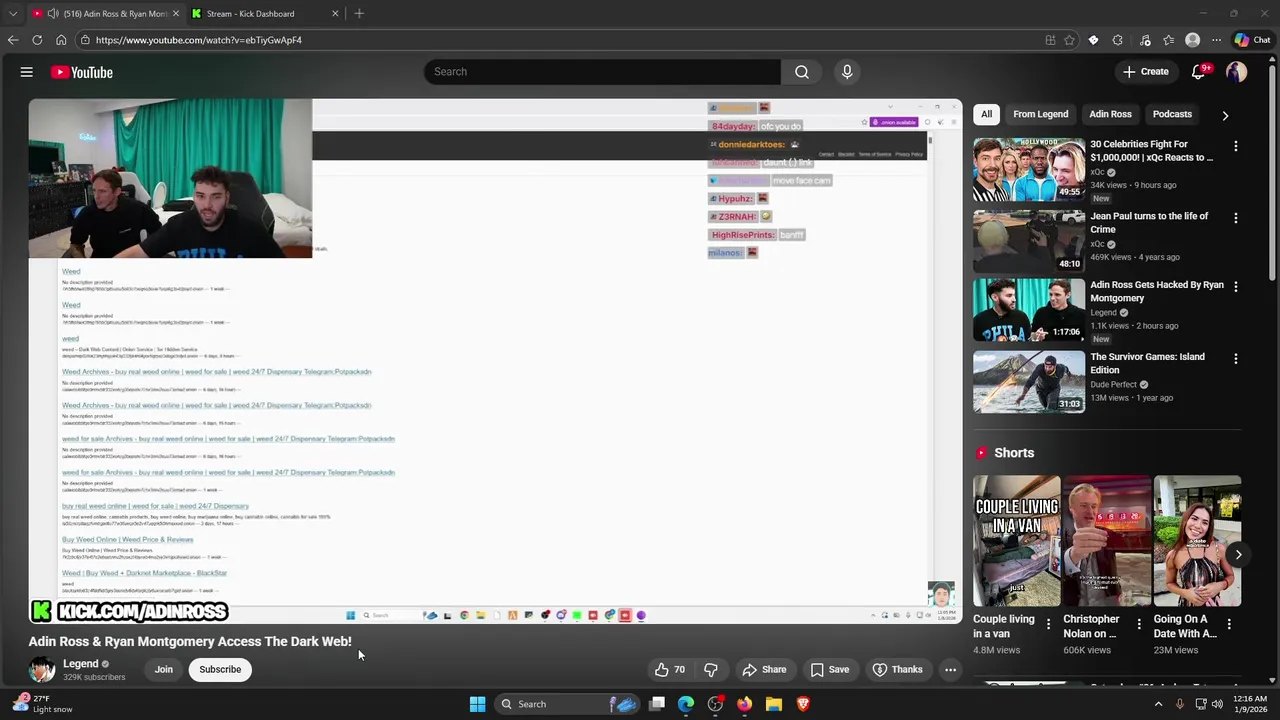Open 30 Celebrities Fight video thumbnail
The height and width of the screenshot is (720, 1280).
pyautogui.click(x=1029, y=169)
